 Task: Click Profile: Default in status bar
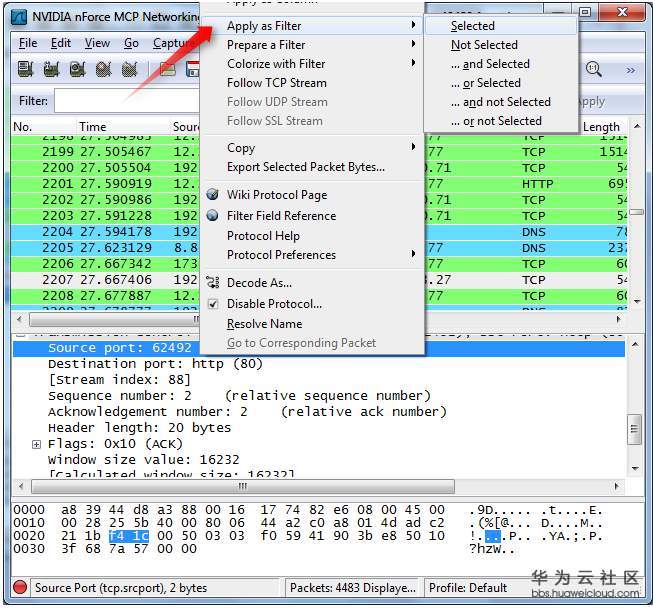[468, 588]
